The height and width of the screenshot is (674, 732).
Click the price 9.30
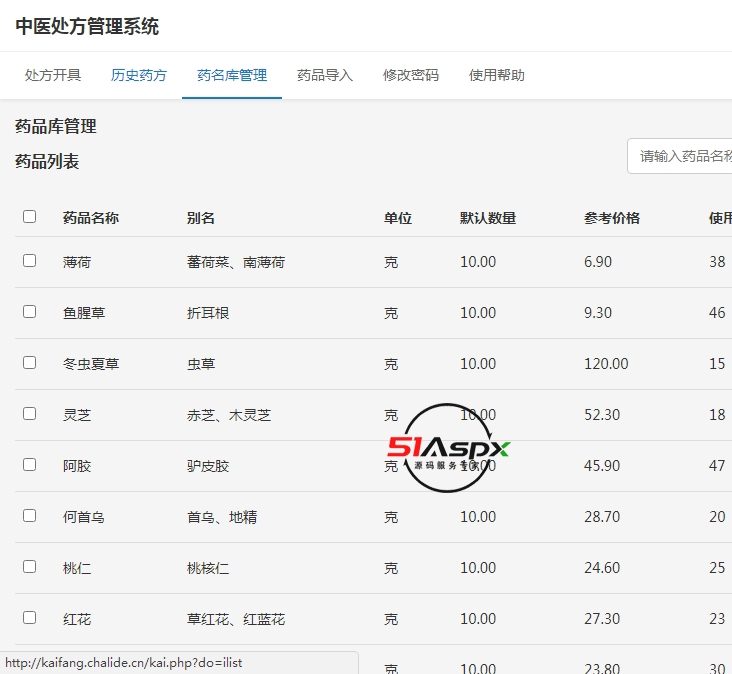(598, 313)
